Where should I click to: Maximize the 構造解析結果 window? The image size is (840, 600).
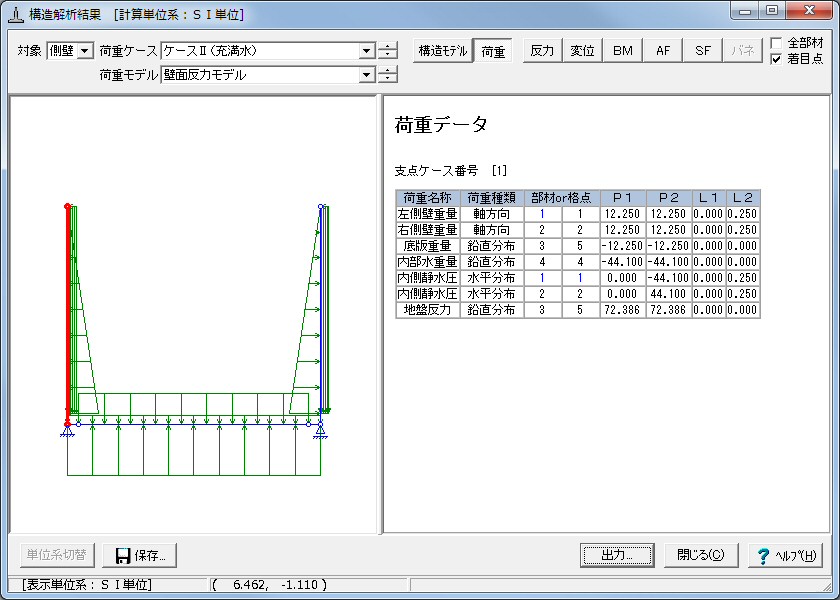point(772,11)
